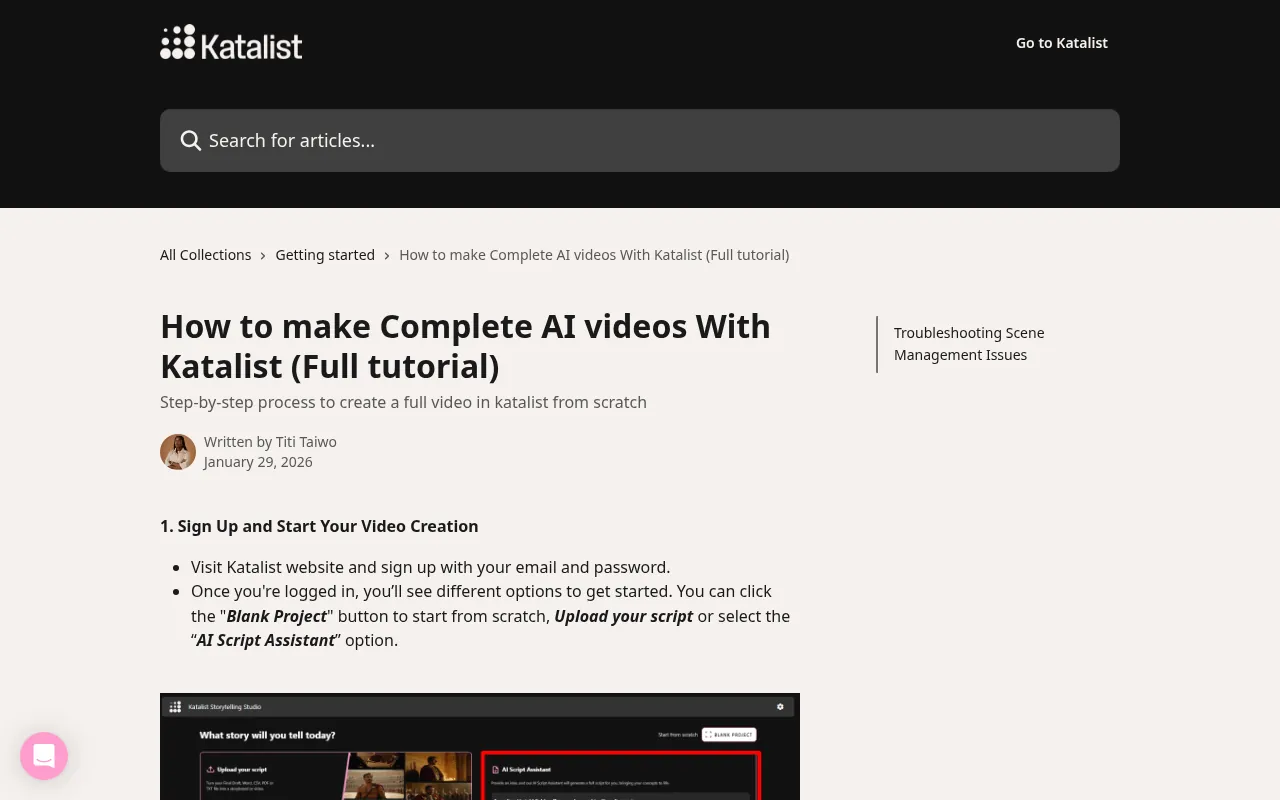Click the current article title breadcrumb
Image resolution: width=1280 pixels, height=800 pixels.
click(594, 255)
